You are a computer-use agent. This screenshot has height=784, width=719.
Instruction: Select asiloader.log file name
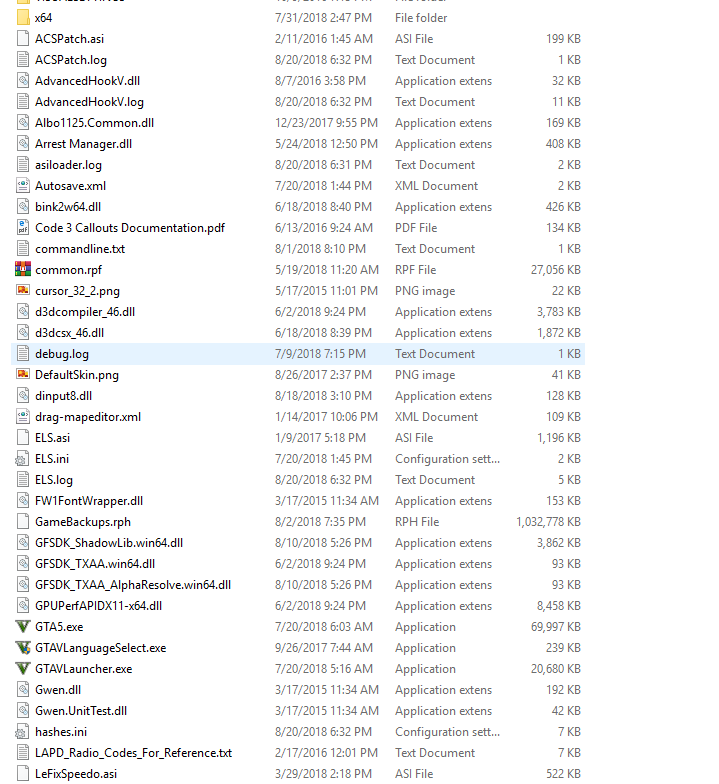click(x=68, y=165)
